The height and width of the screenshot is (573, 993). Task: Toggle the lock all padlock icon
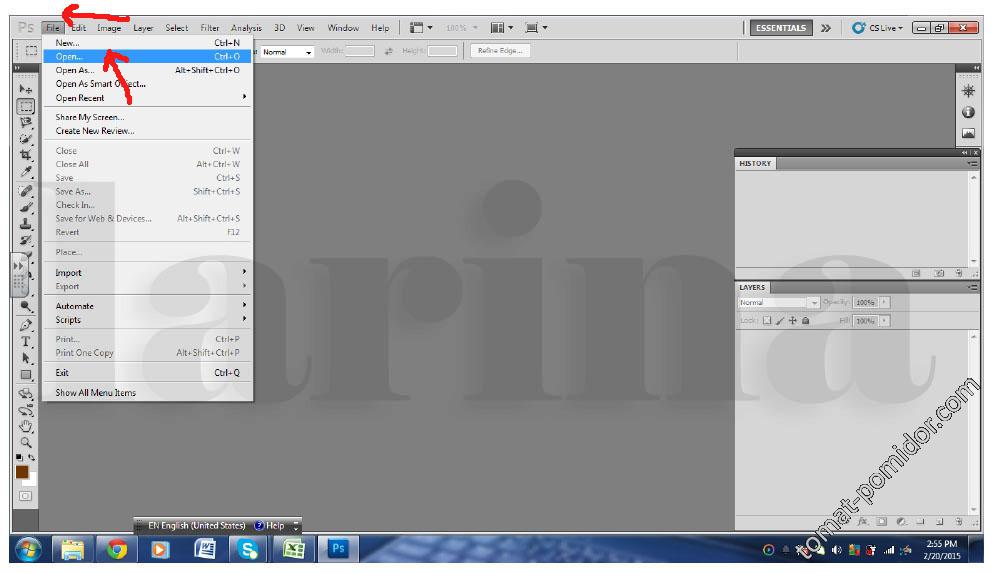pyautogui.click(x=806, y=321)
